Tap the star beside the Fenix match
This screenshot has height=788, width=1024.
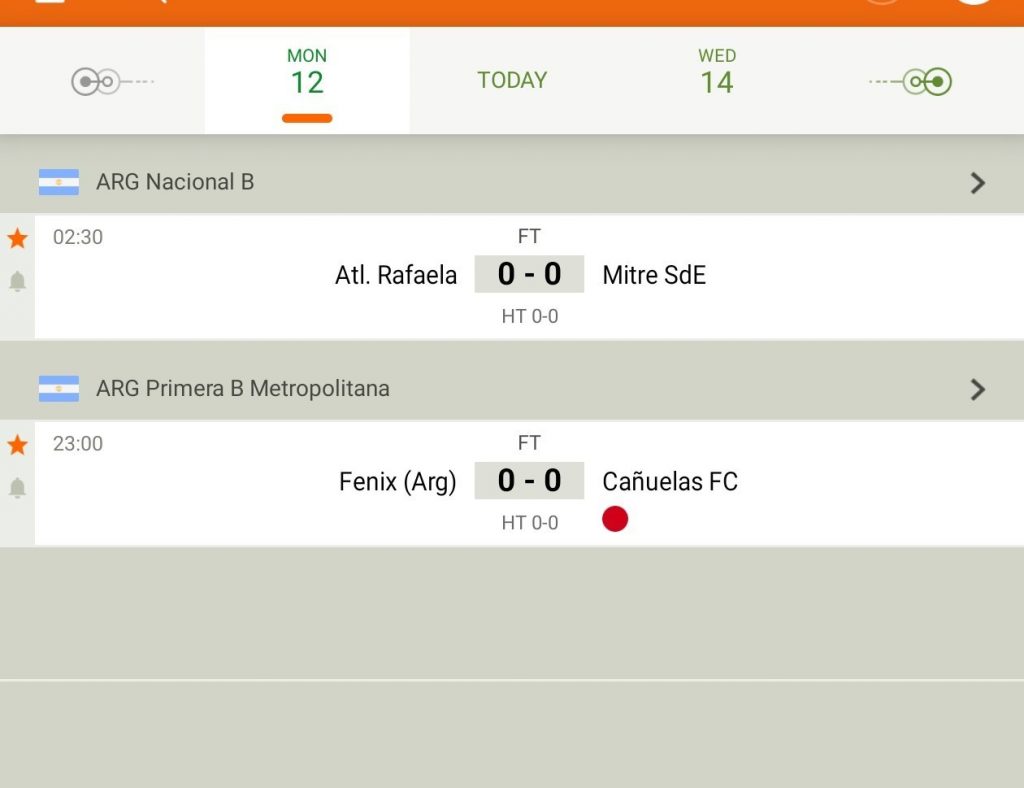(18, 444)
